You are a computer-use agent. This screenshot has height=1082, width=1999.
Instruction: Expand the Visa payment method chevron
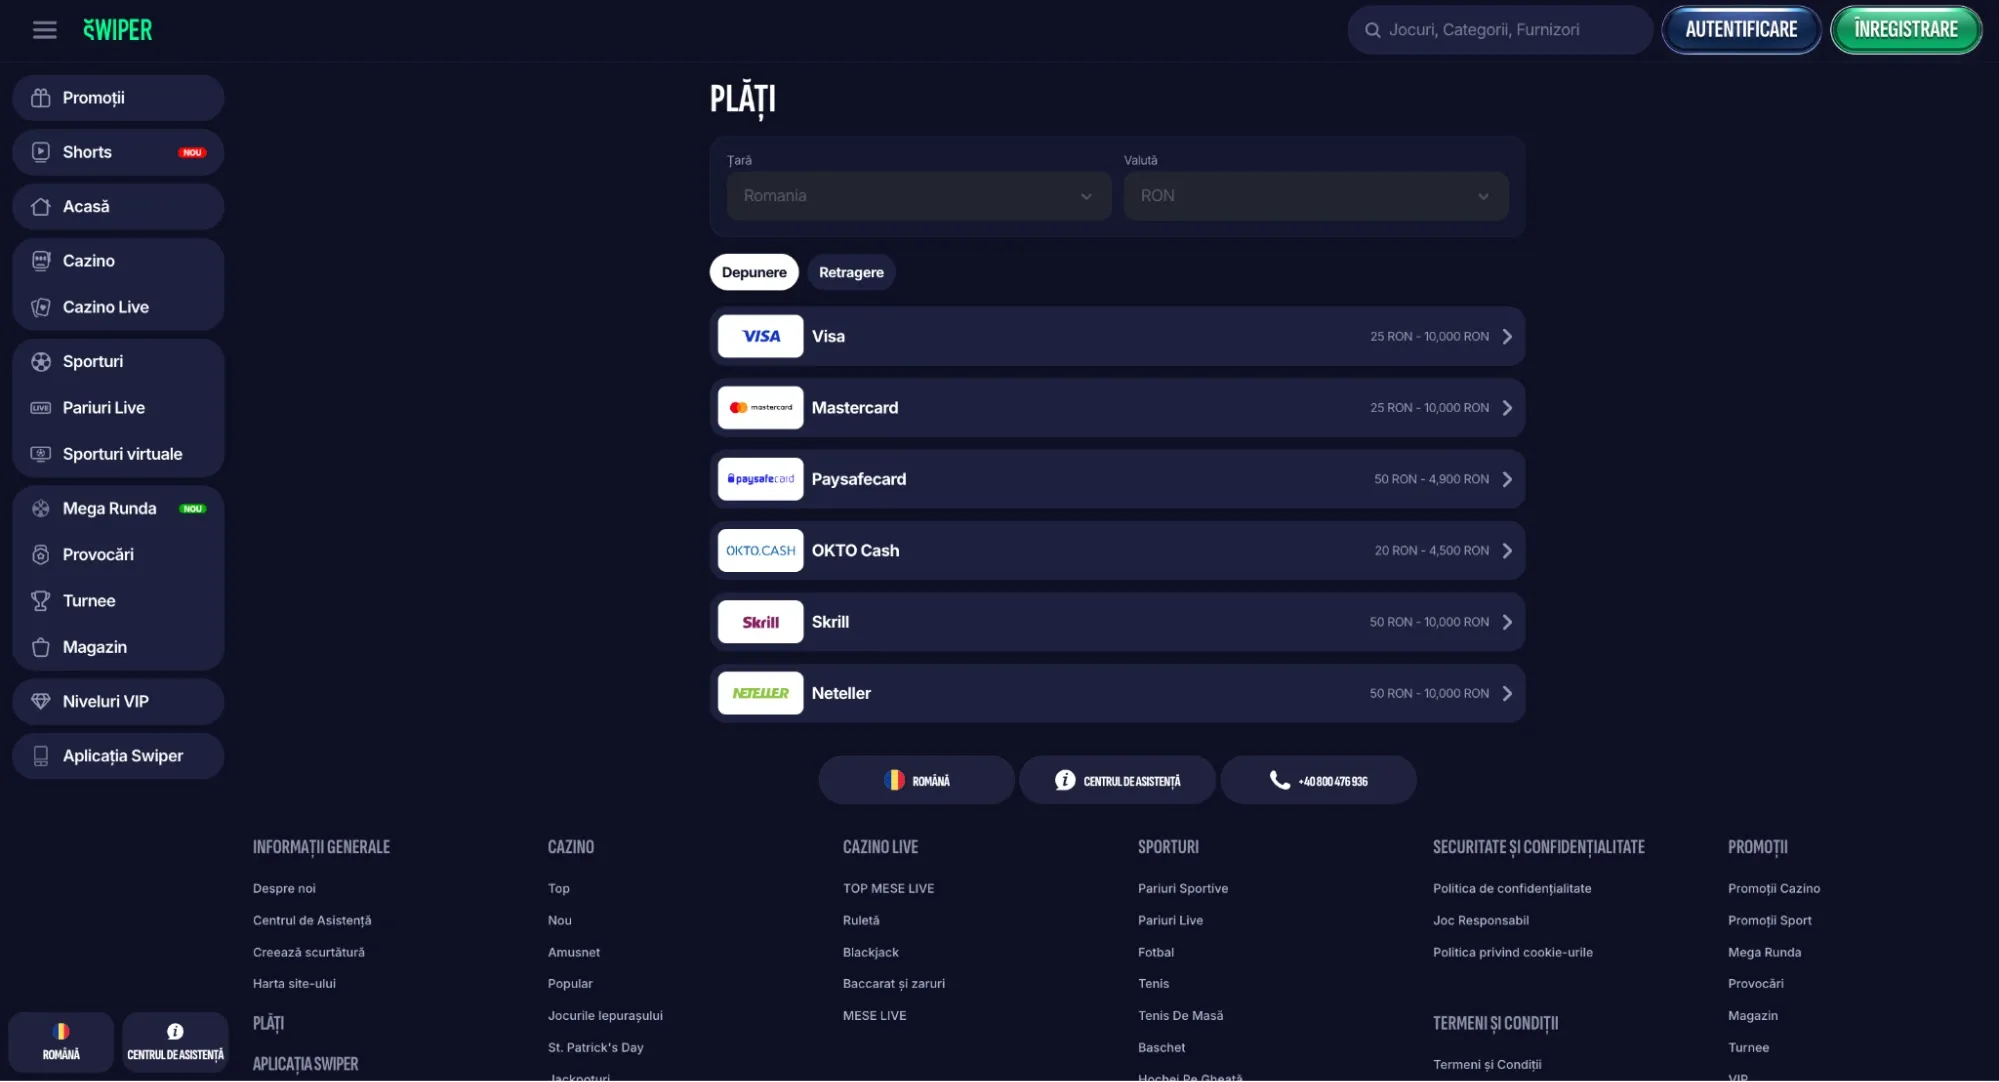[x=1507, y=337]
